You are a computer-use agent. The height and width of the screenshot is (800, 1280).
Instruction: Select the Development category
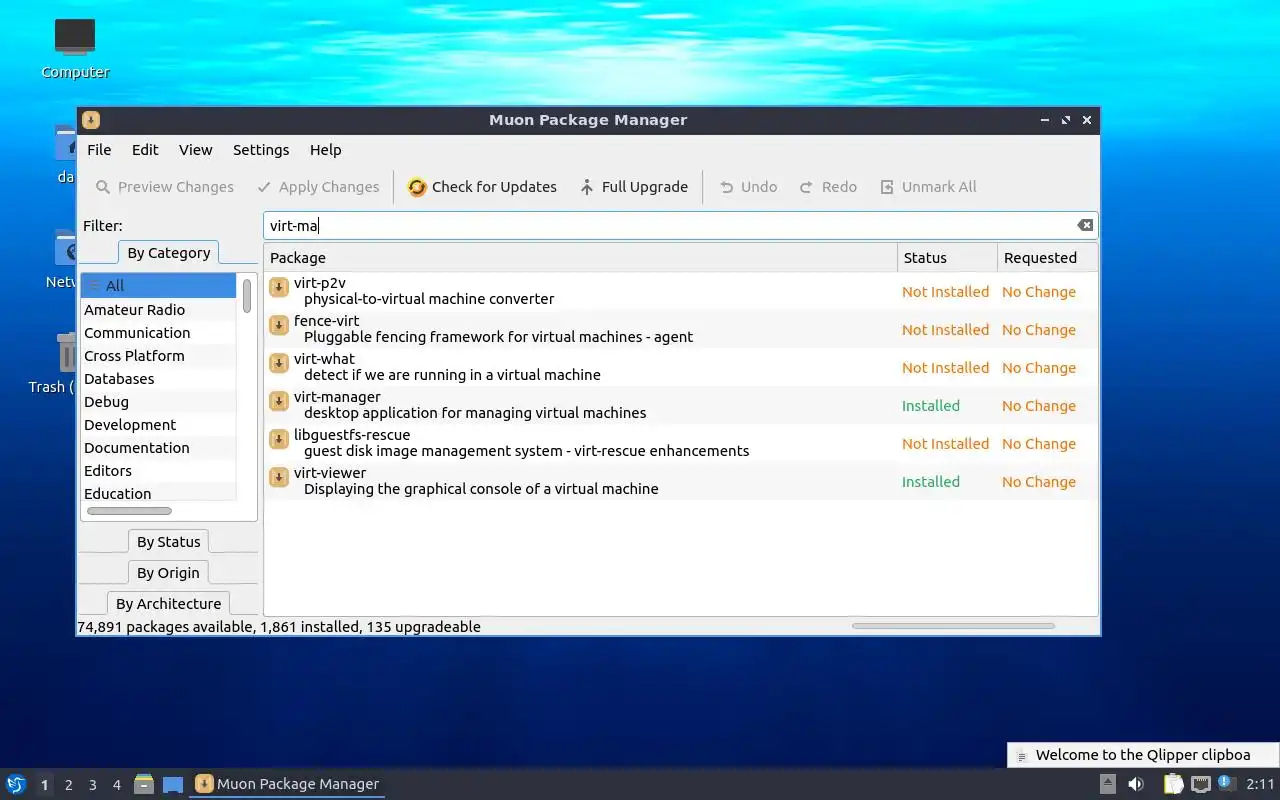[x=159, y=425]
